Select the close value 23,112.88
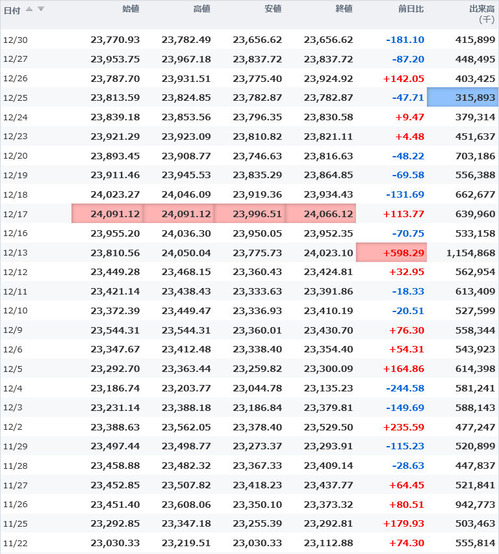Image resolution: width=499 pixels, height=554 pixels. [328, 543]
